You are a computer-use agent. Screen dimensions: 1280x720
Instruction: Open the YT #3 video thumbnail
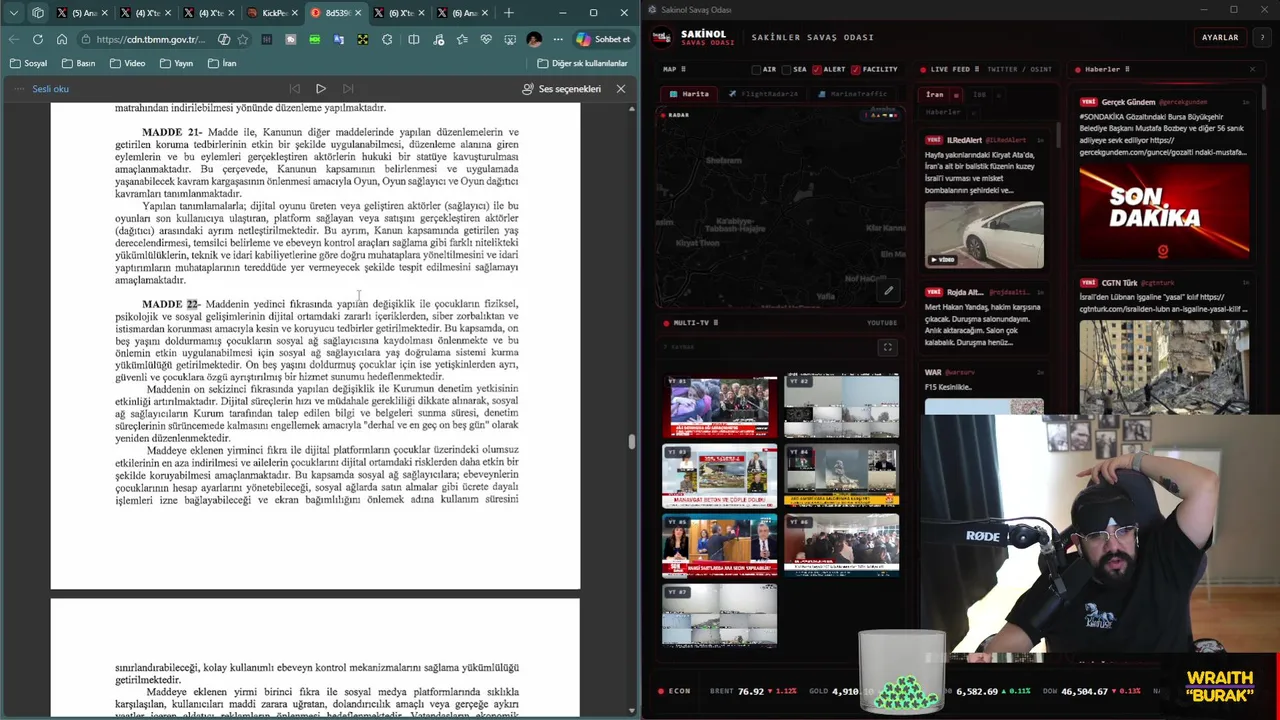click(719, 476)
